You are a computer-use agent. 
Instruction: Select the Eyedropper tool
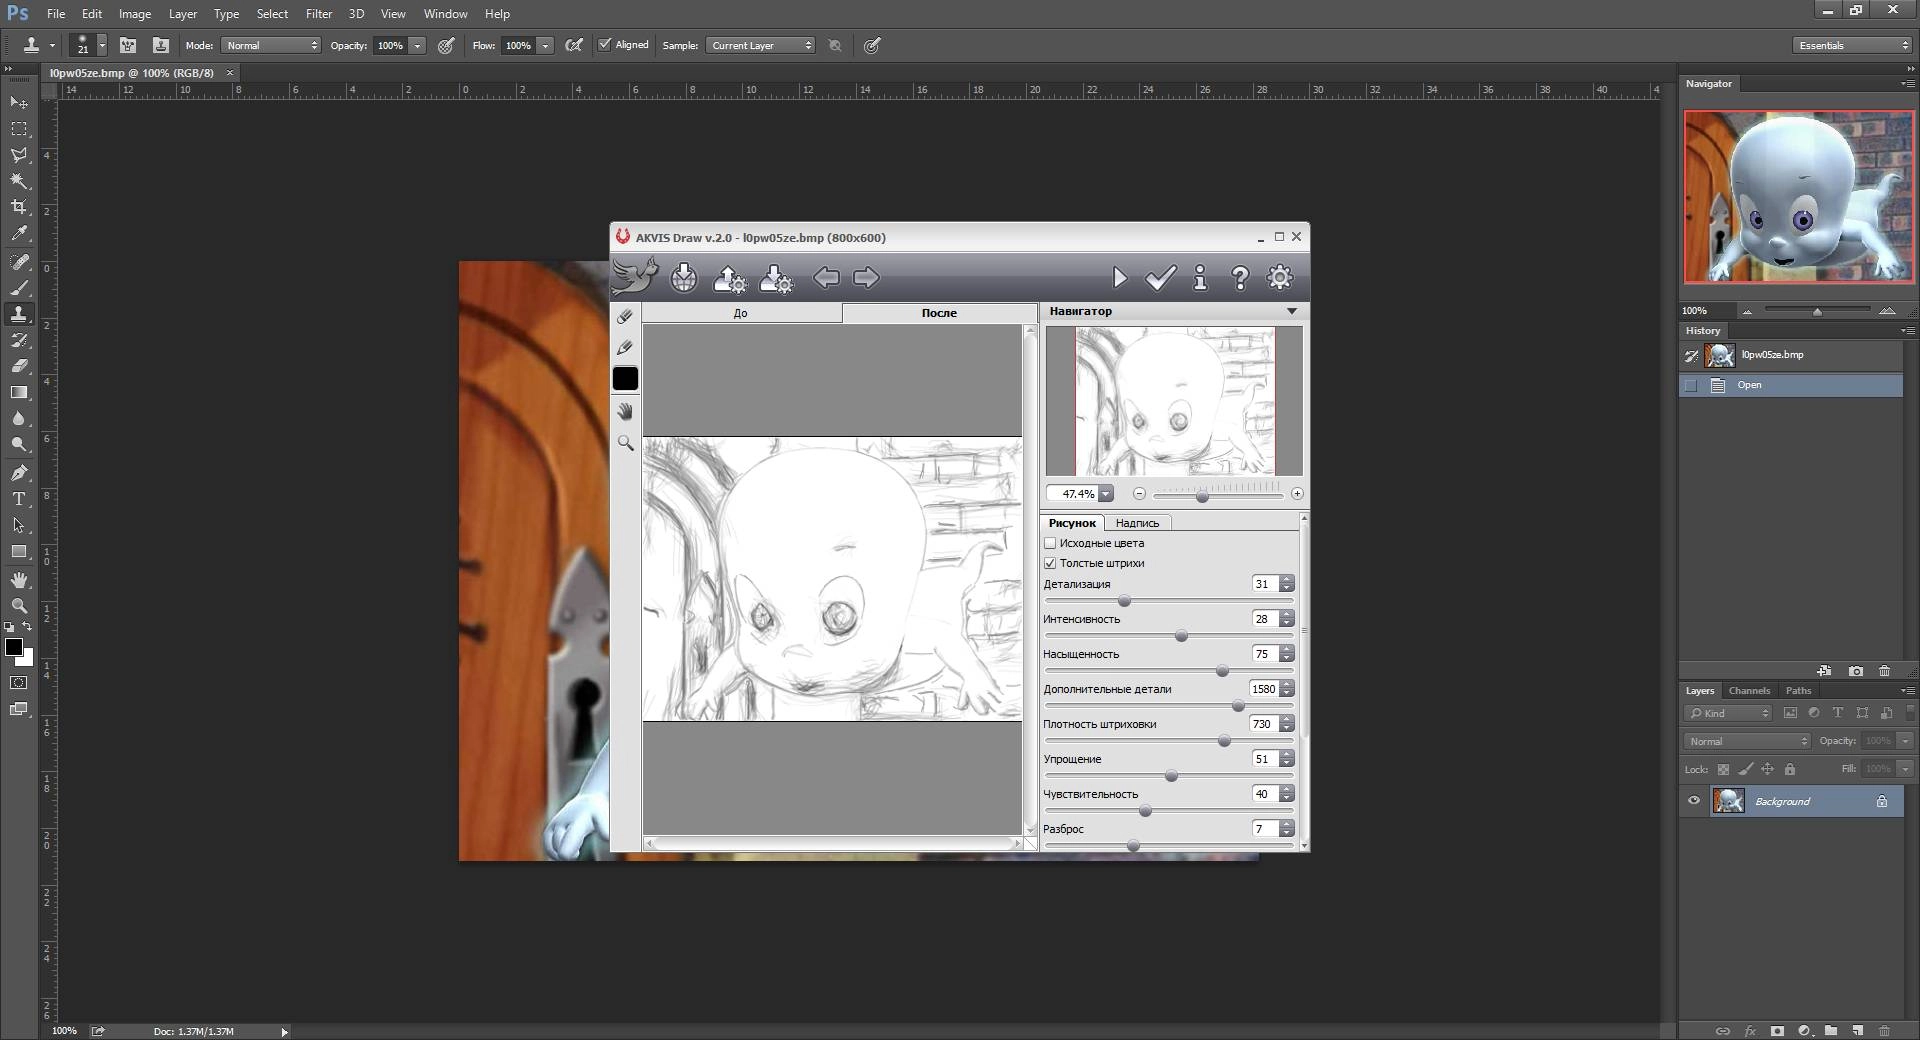tap(19, 232)
